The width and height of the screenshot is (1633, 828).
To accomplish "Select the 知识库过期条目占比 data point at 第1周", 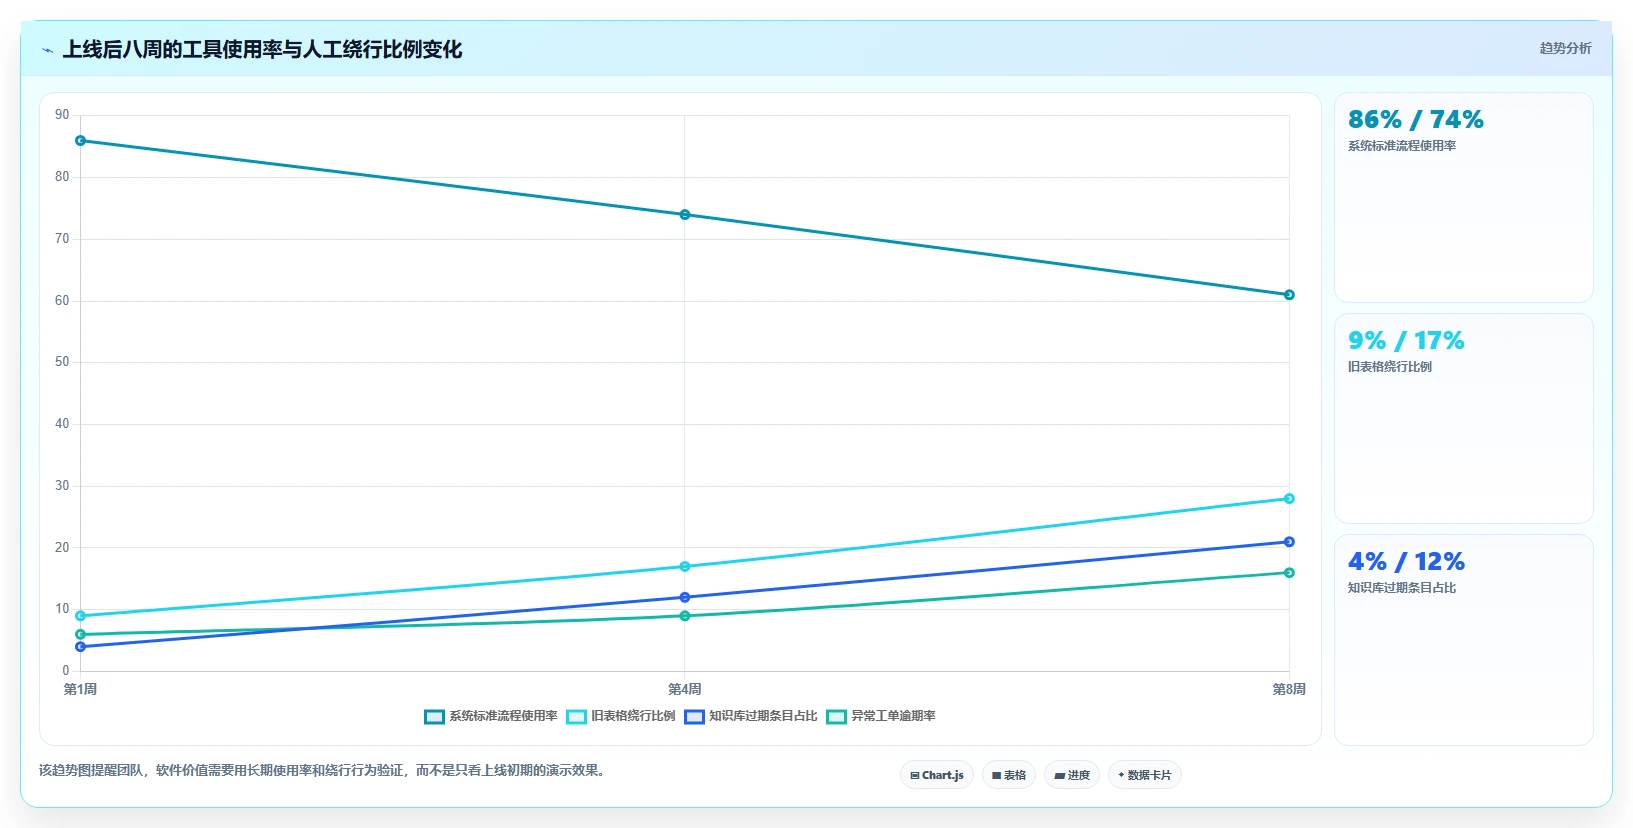I will [81, 647].
